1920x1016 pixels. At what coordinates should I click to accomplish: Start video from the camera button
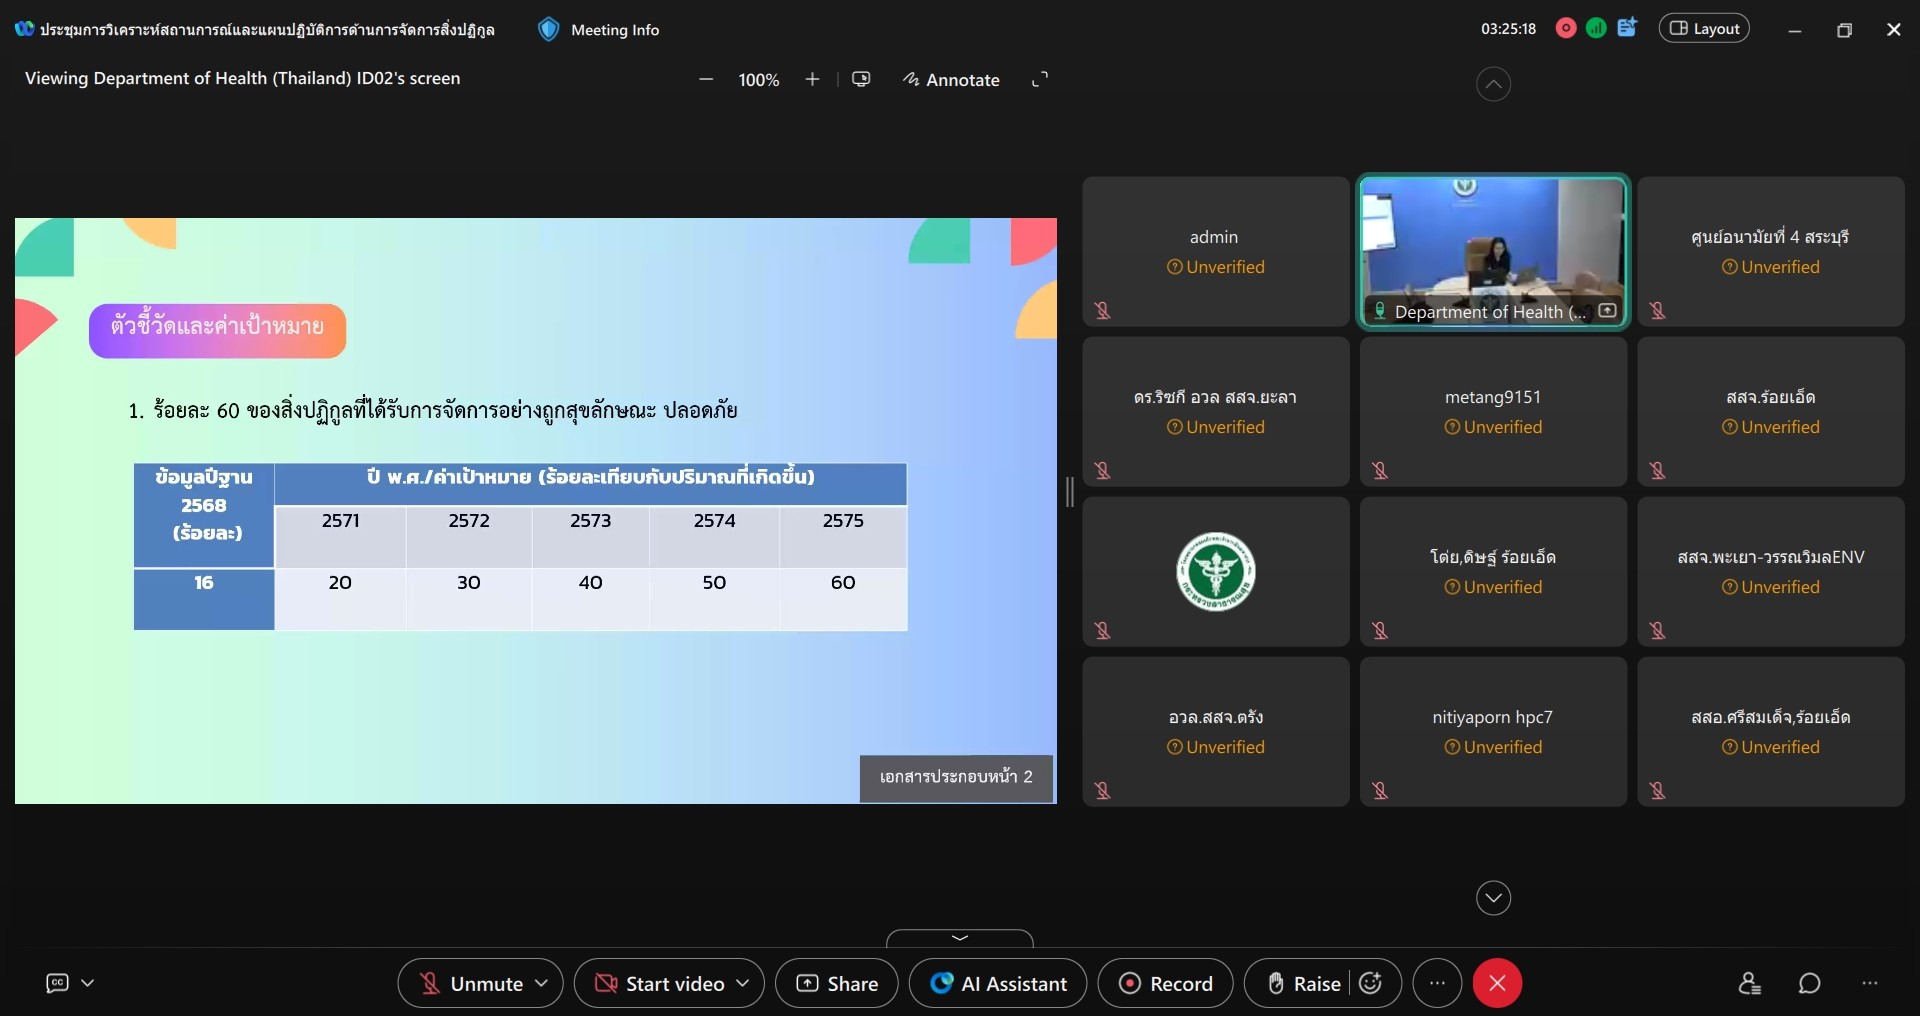tap(660, 984)
